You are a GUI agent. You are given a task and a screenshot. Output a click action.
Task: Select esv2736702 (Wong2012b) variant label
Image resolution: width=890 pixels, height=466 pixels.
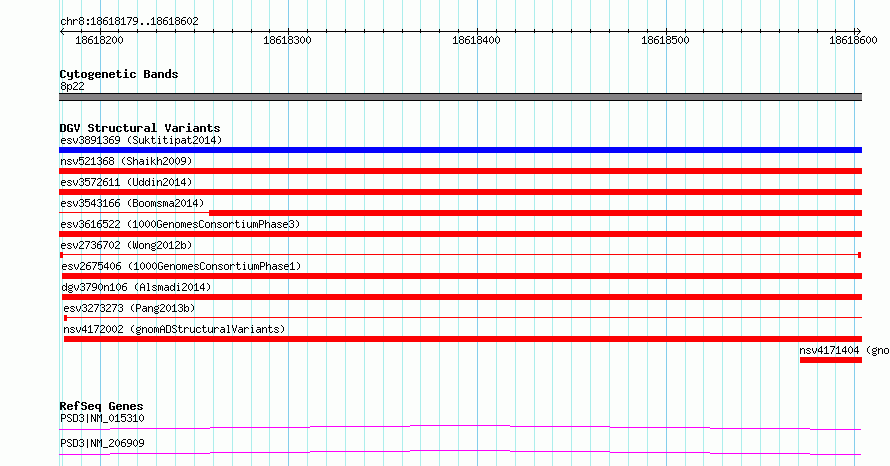point(126,245)
